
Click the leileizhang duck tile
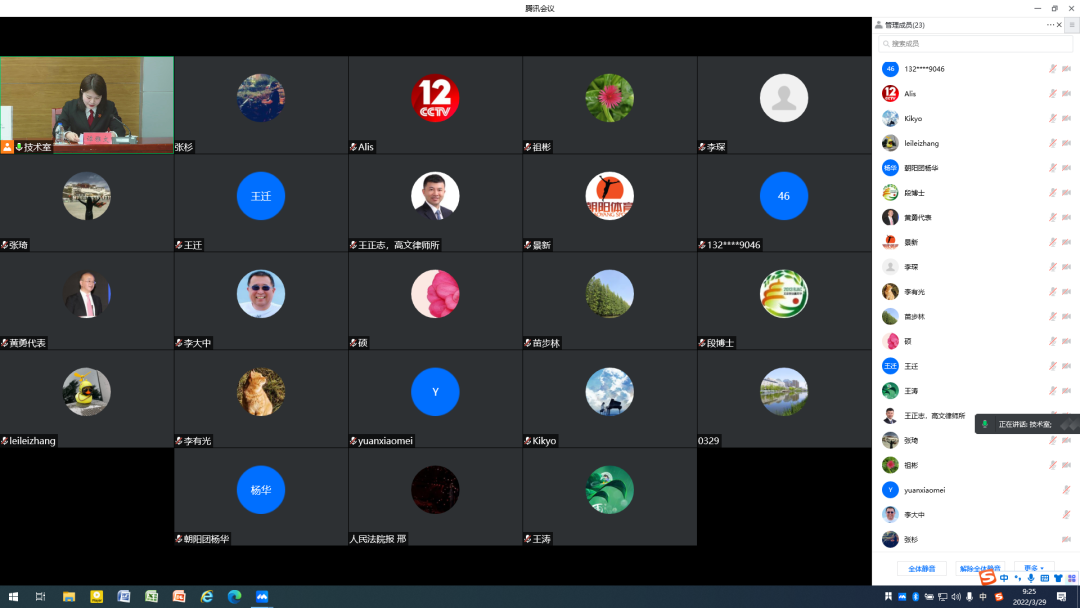tap(87, 399)
